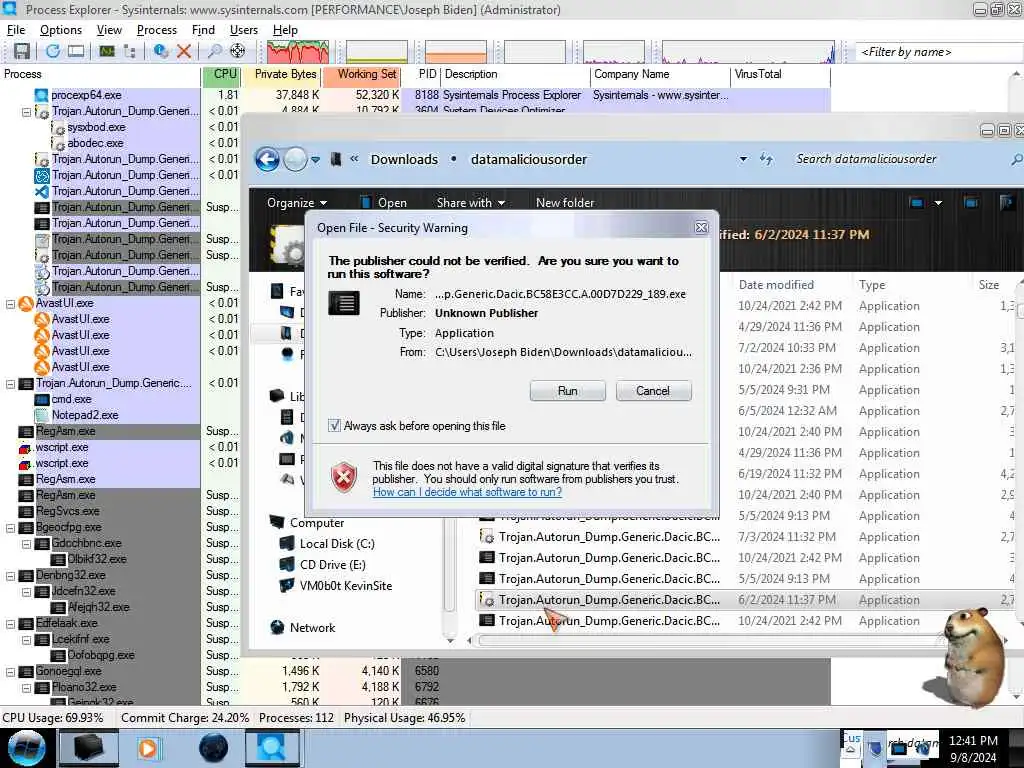Collapse the Edfelaak.exe process tree
The height and width of the screenshot is (768, 1024).
[x=10, y=624]
